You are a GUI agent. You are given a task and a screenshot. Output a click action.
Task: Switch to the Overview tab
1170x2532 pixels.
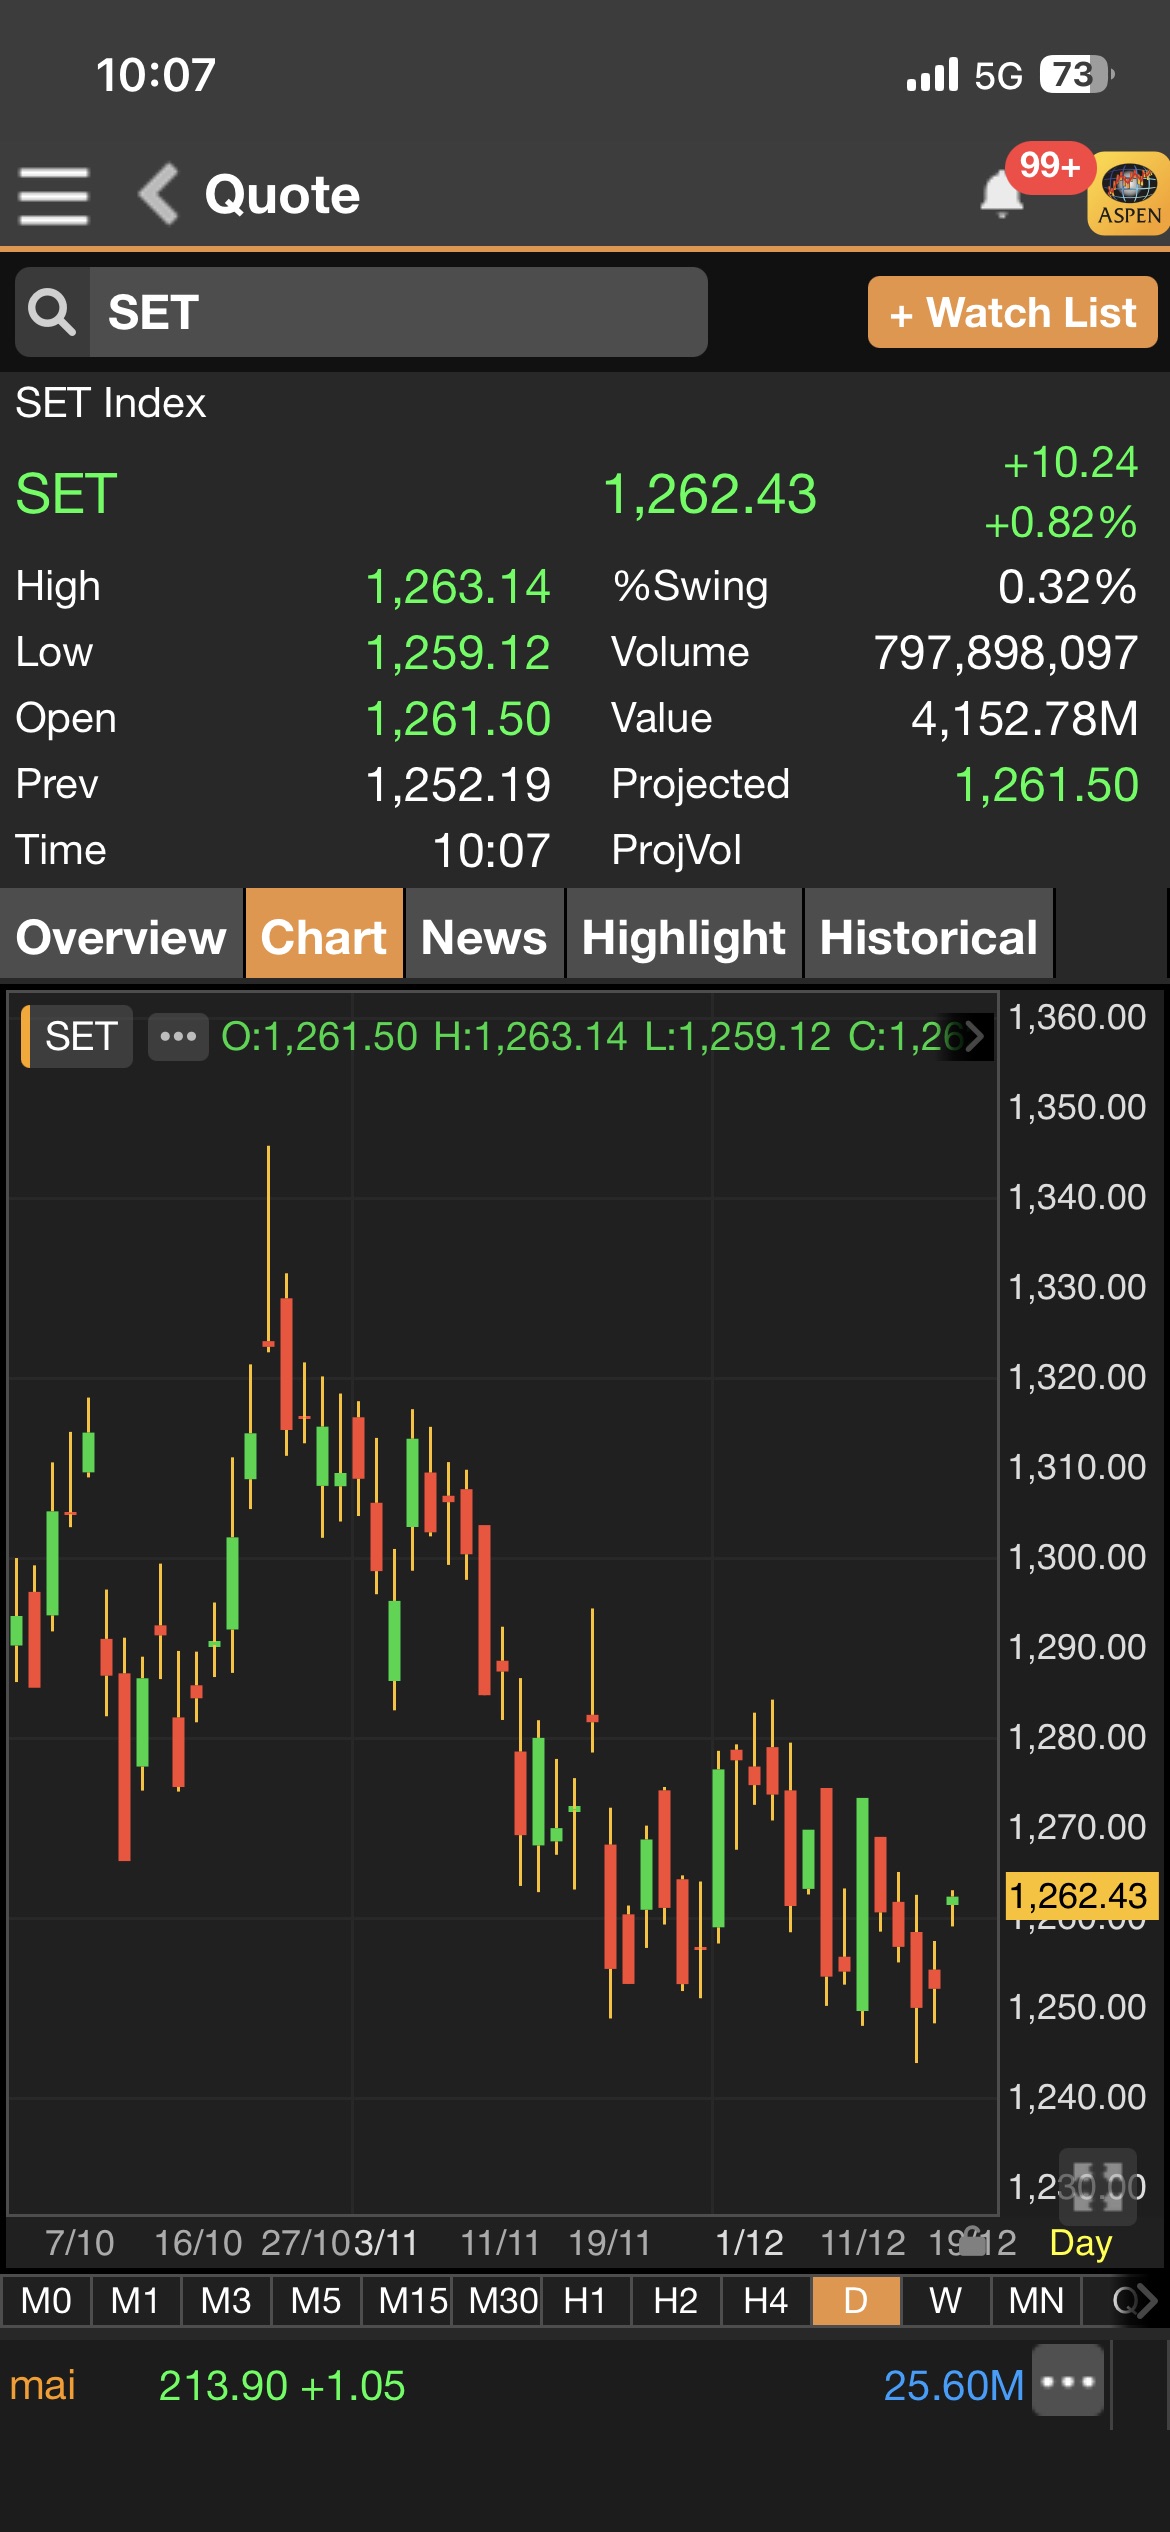tap(121, 937)
